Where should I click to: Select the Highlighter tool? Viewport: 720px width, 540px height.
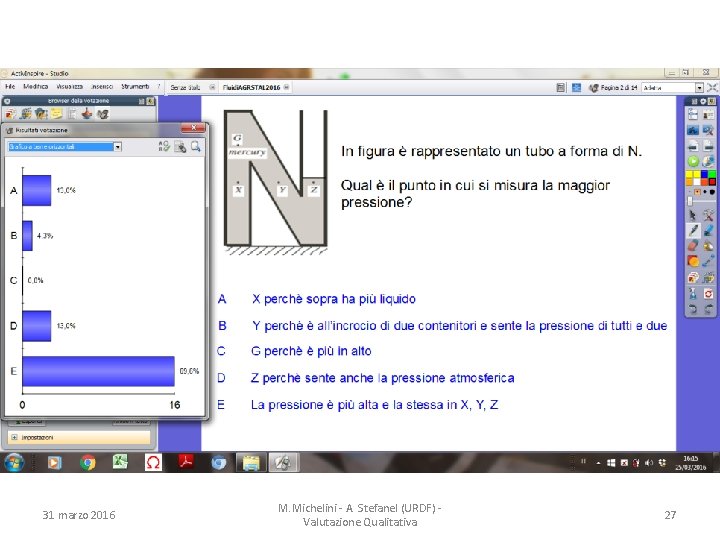click(709, 231)
